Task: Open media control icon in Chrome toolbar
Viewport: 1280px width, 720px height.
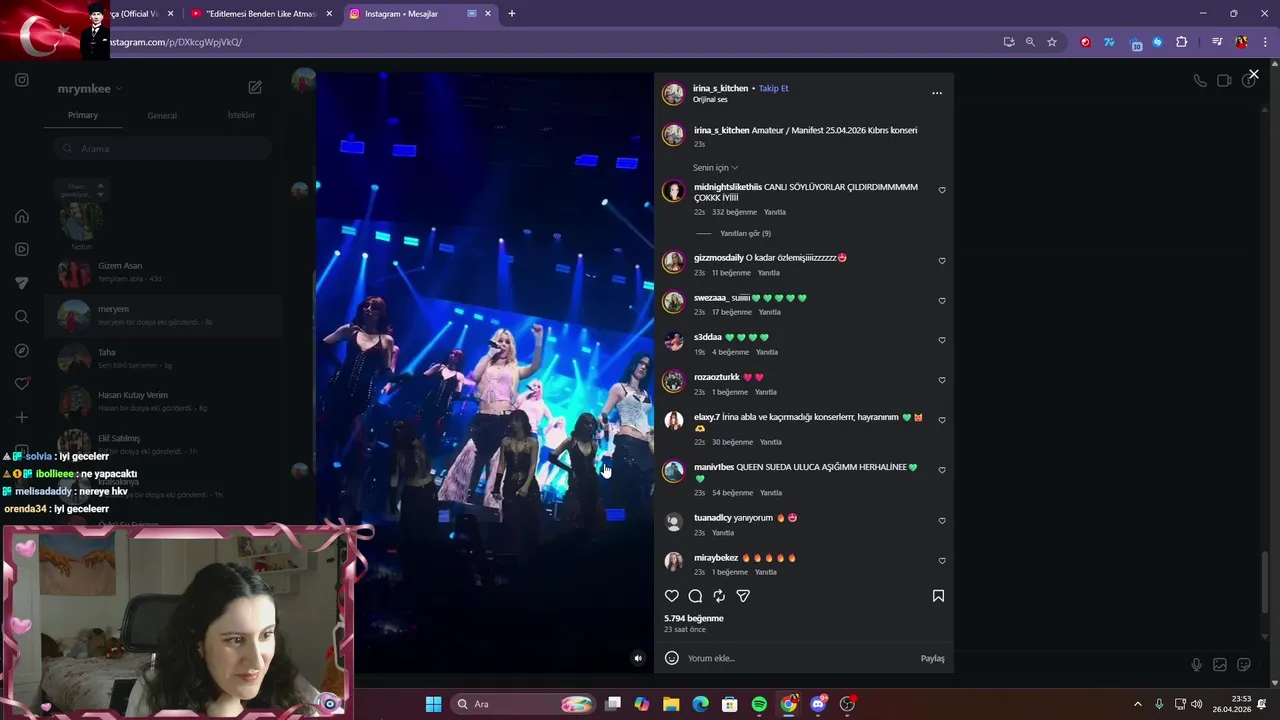Action: (1217, 42)
